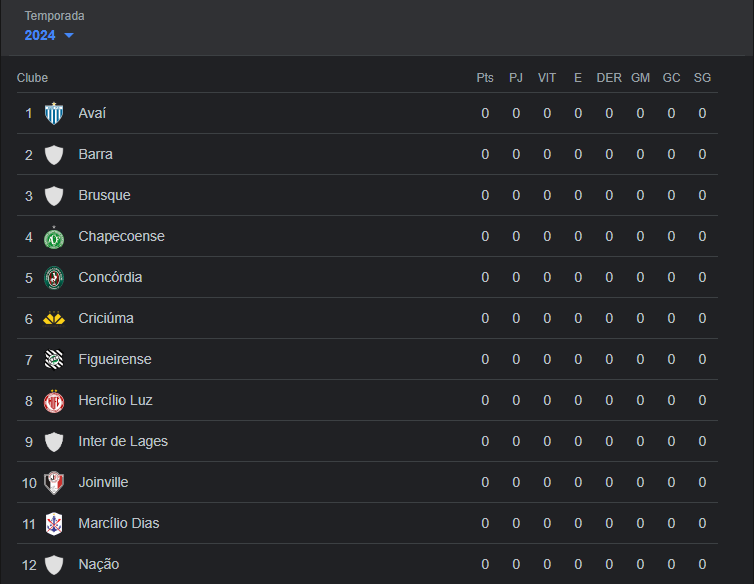The width and height of the screenshot is (754, 584).
Task: Click the Criciúma club crest icon
Action: pos(54,319)
